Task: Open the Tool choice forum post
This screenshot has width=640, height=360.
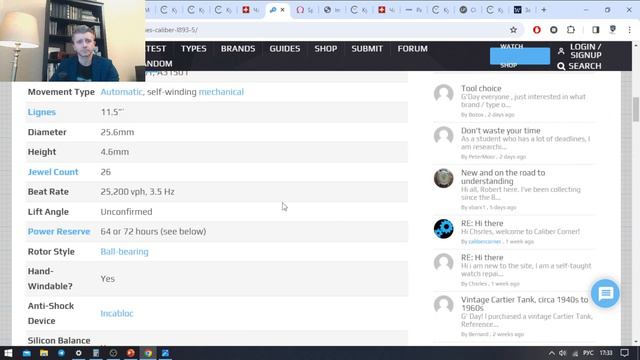Action: 481,88
